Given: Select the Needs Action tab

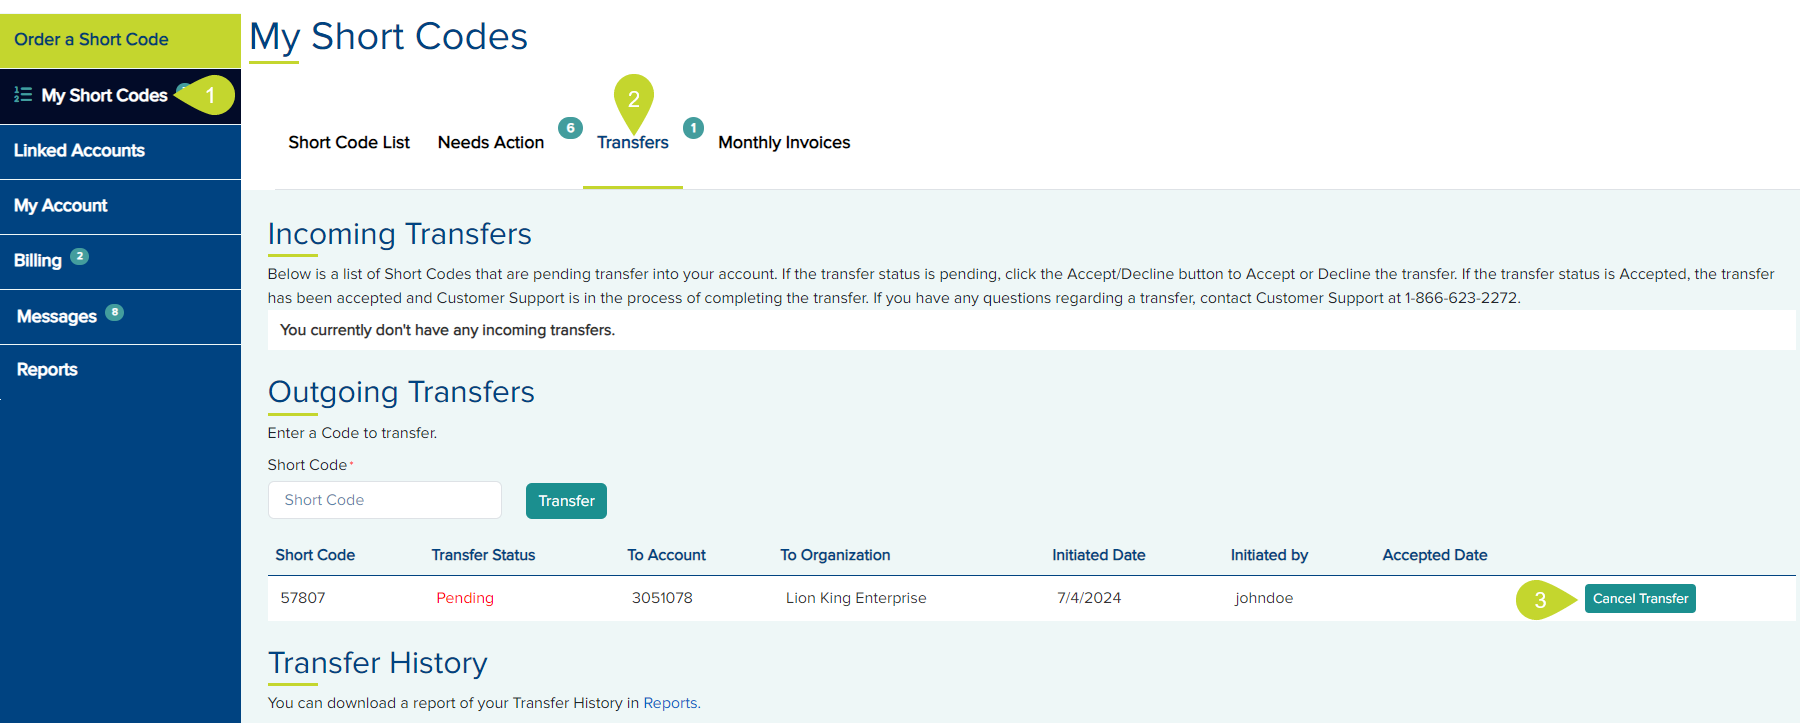Looking at the screenshot, I should tap(490, 143).
